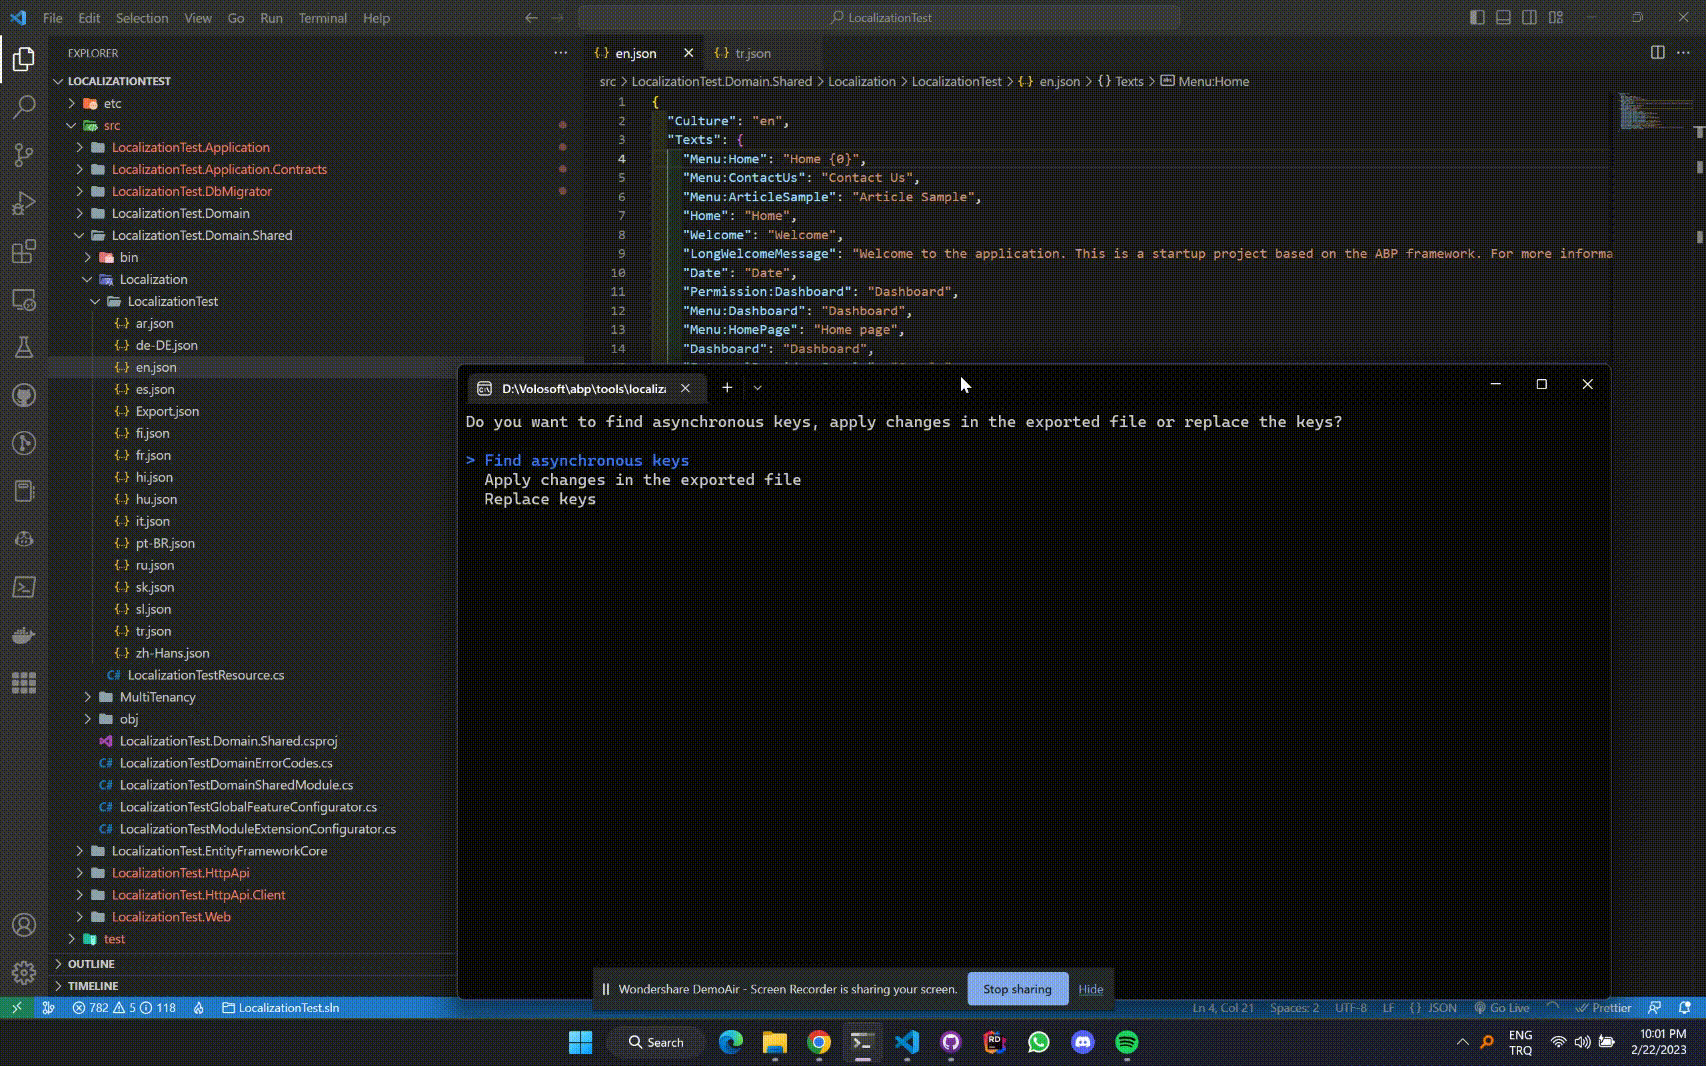Click split editor right icon
This screenshot has height=1066, width=1706.
(1657, 53)
